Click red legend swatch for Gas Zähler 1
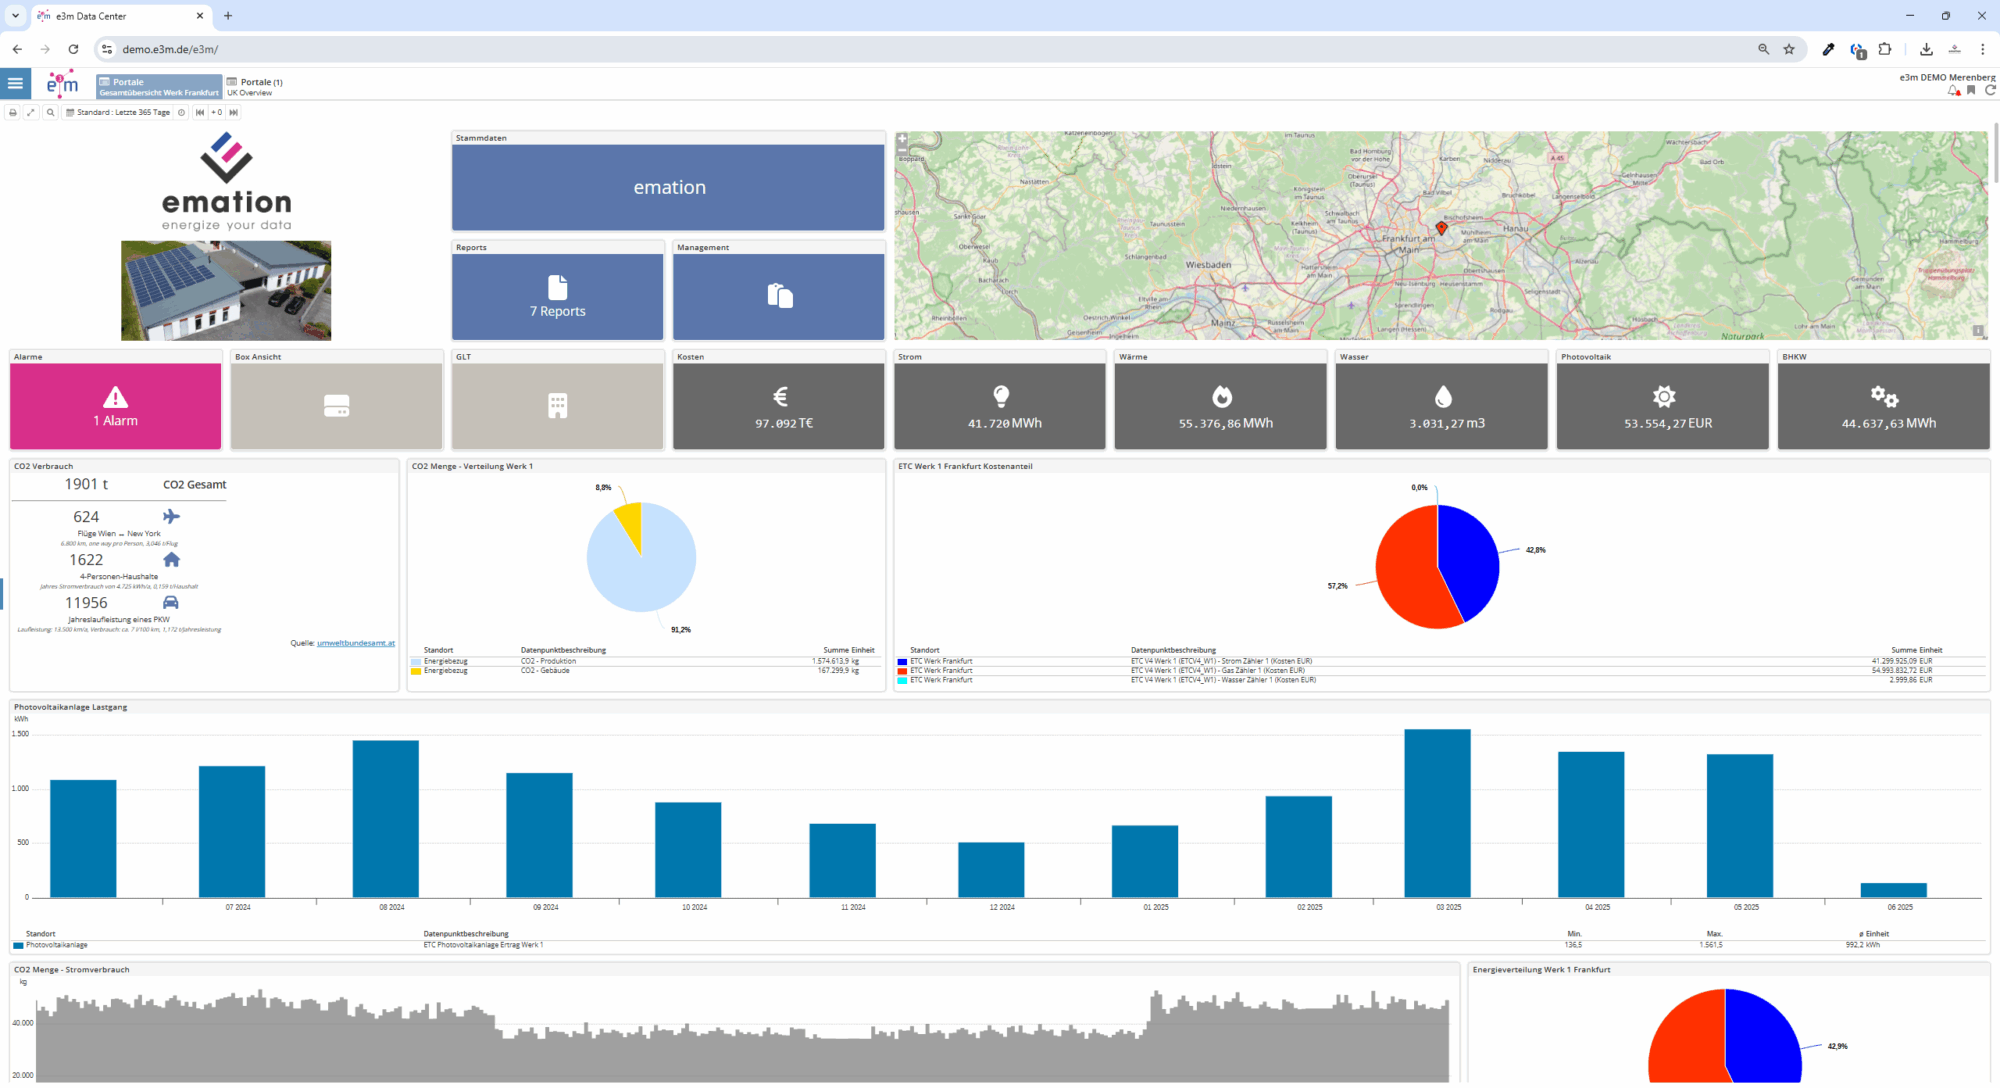 pos(902,671)
